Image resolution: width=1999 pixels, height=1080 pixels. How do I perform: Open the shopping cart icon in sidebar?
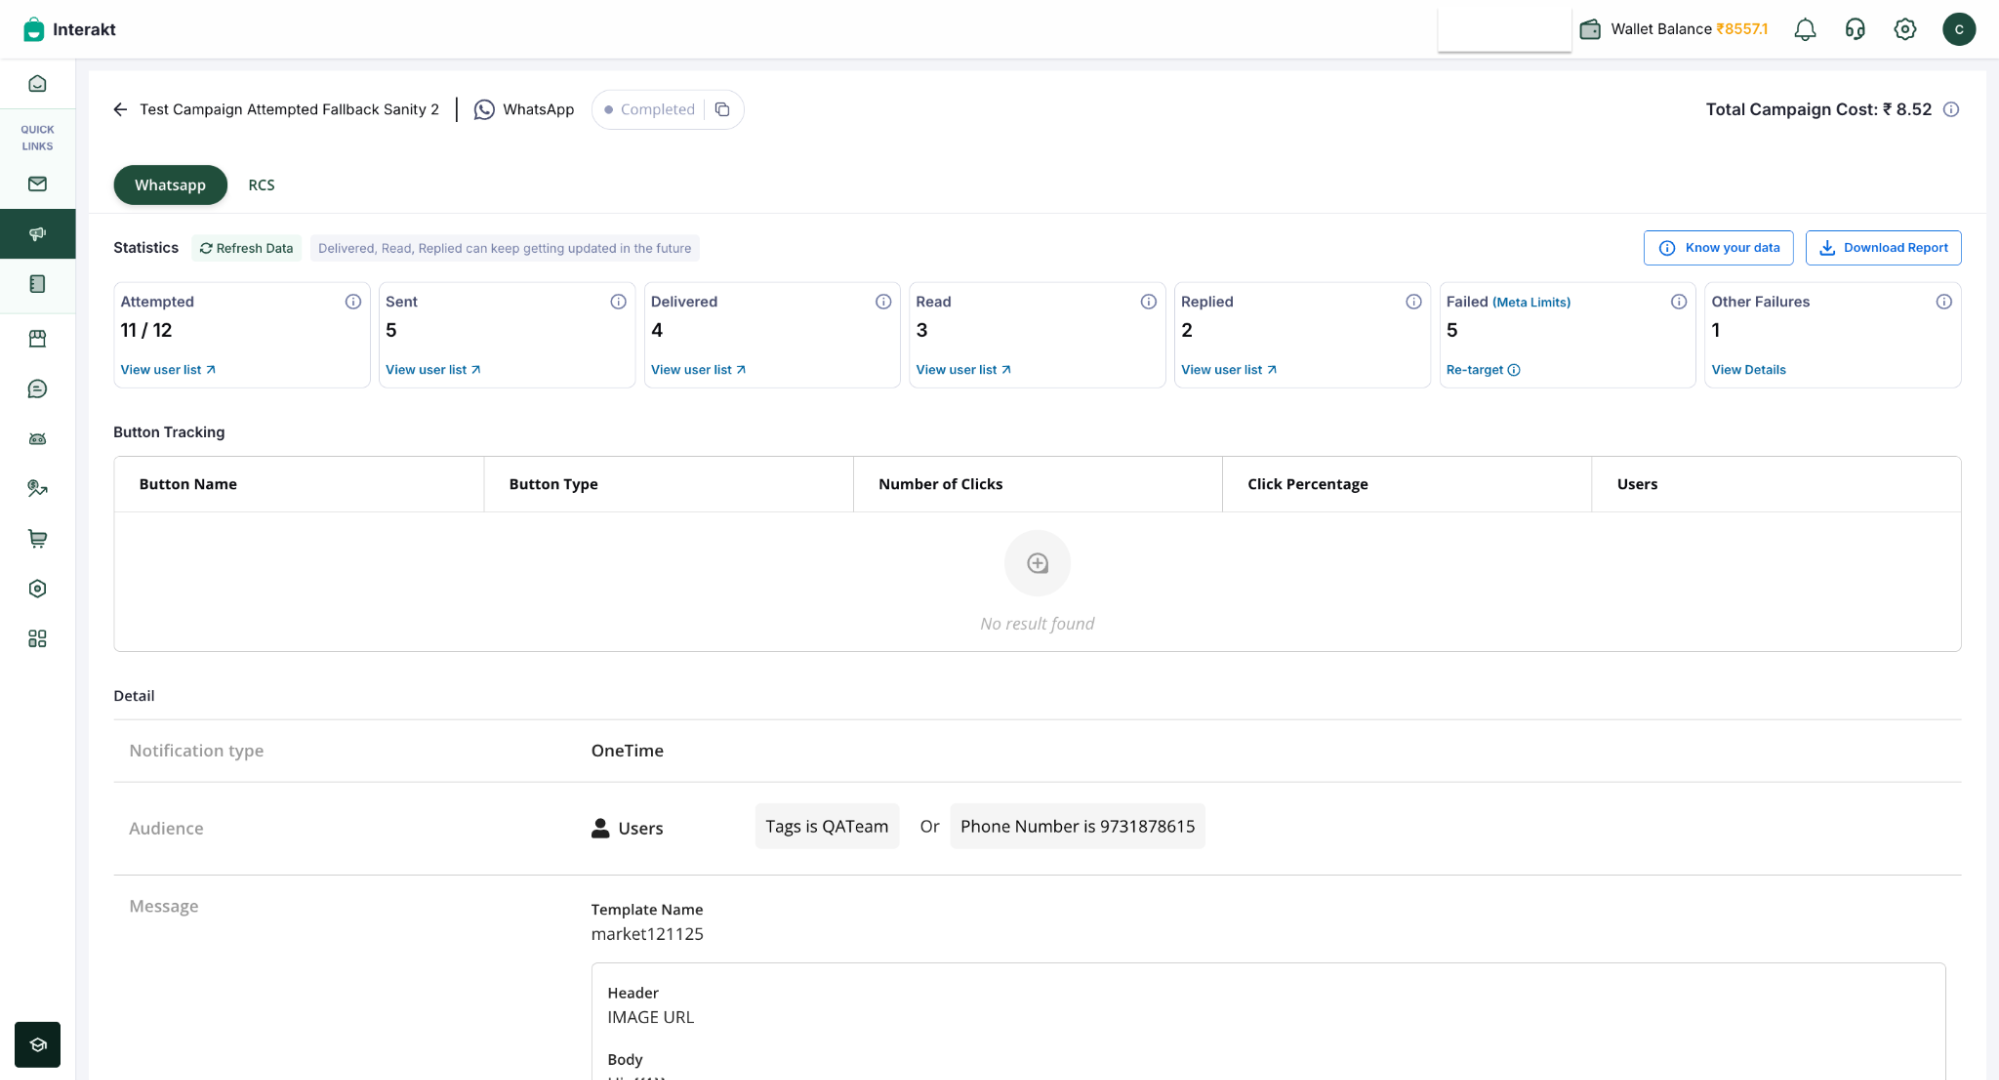(37, 539)
